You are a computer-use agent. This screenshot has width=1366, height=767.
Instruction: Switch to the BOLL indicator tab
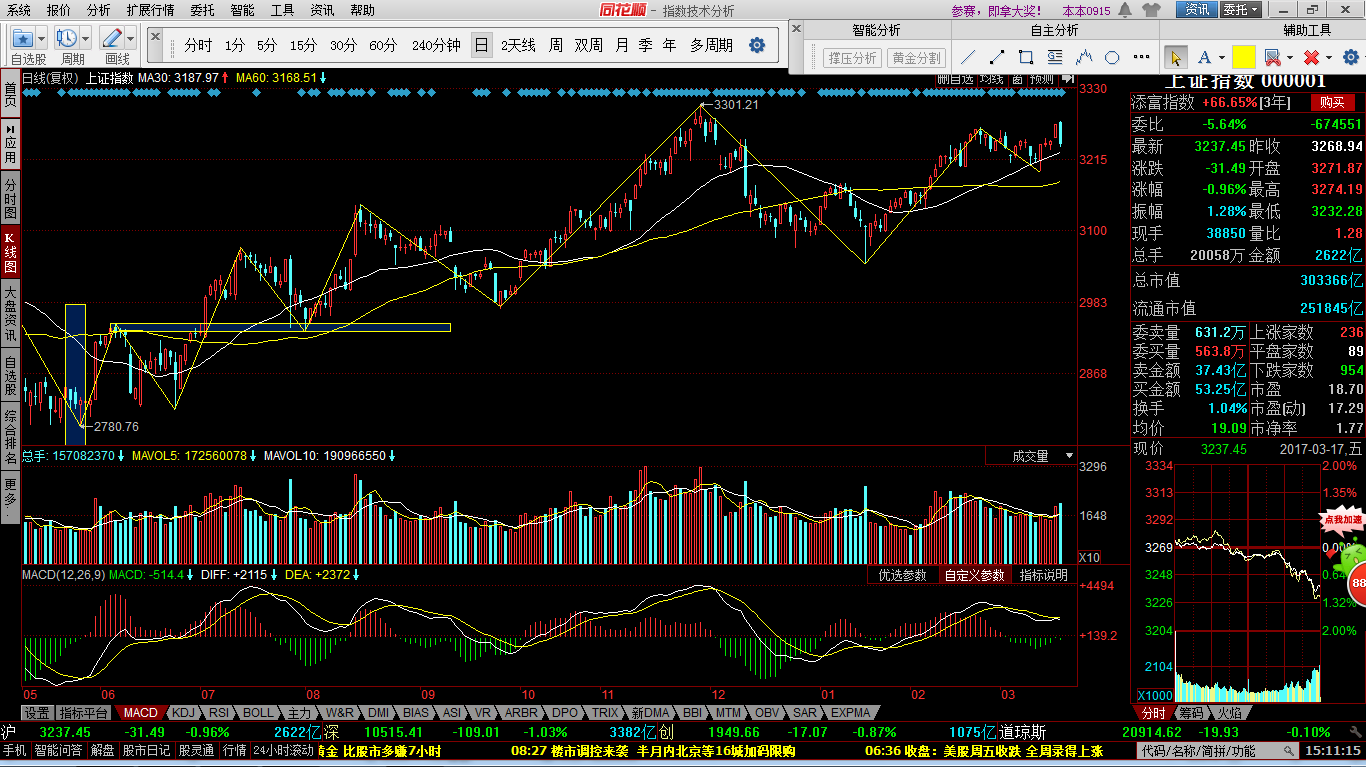coord(258,713)
